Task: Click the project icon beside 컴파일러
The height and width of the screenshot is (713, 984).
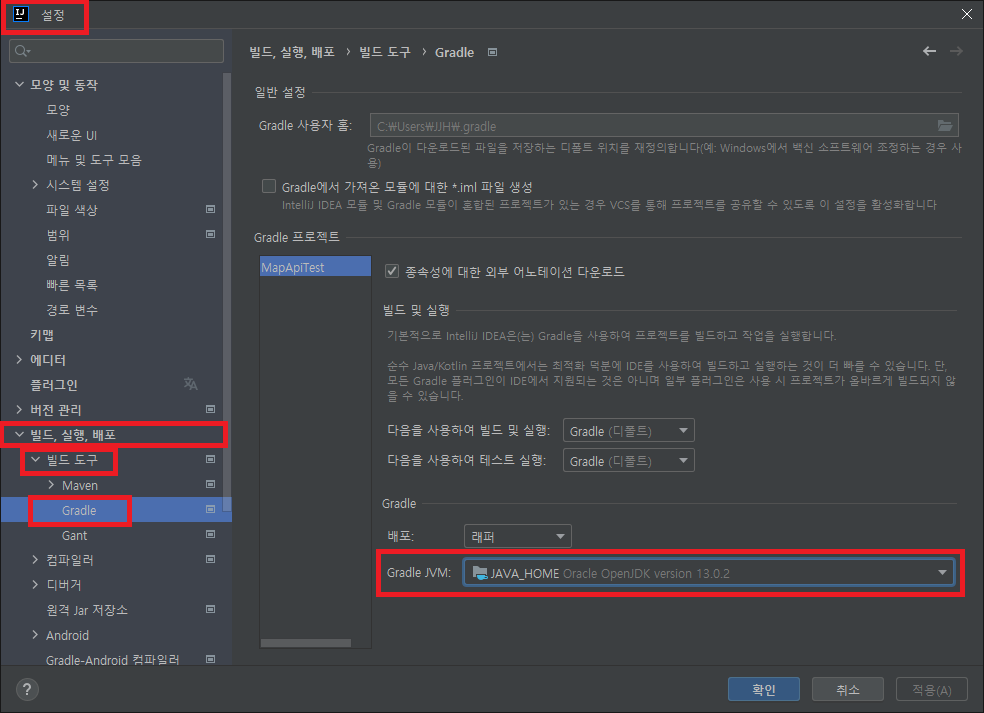Action: (x=211, y=559)
